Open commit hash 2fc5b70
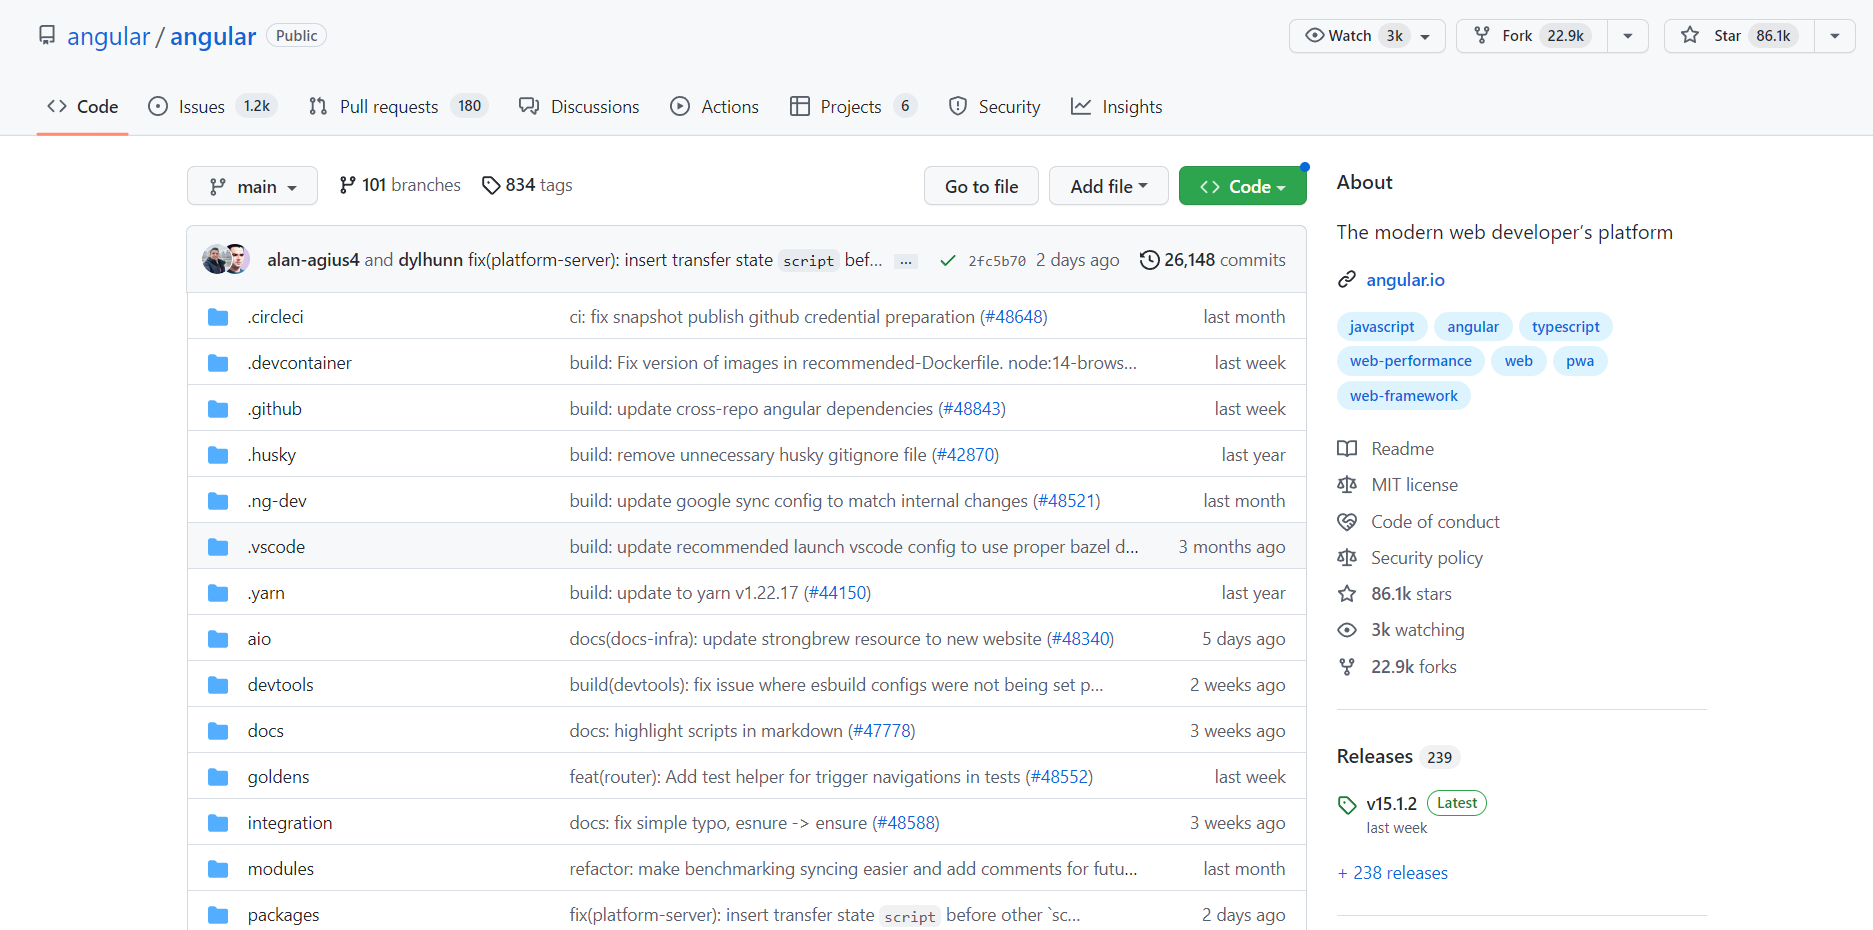 [x=997, y=261]
